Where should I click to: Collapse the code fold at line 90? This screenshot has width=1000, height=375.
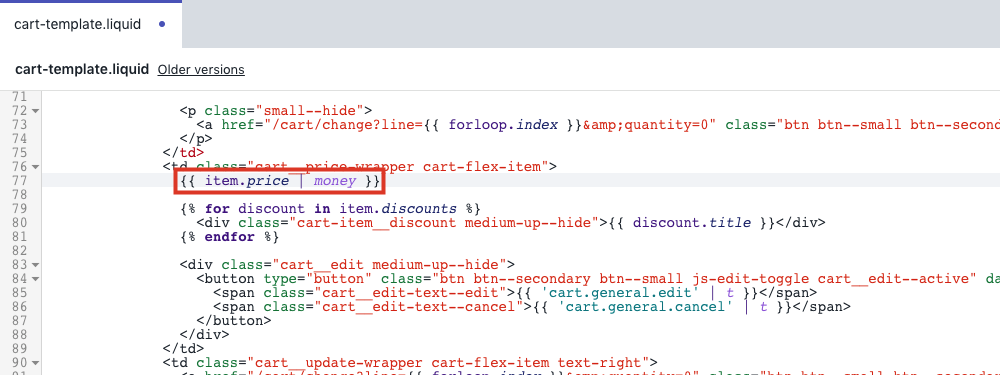(35, 363)
